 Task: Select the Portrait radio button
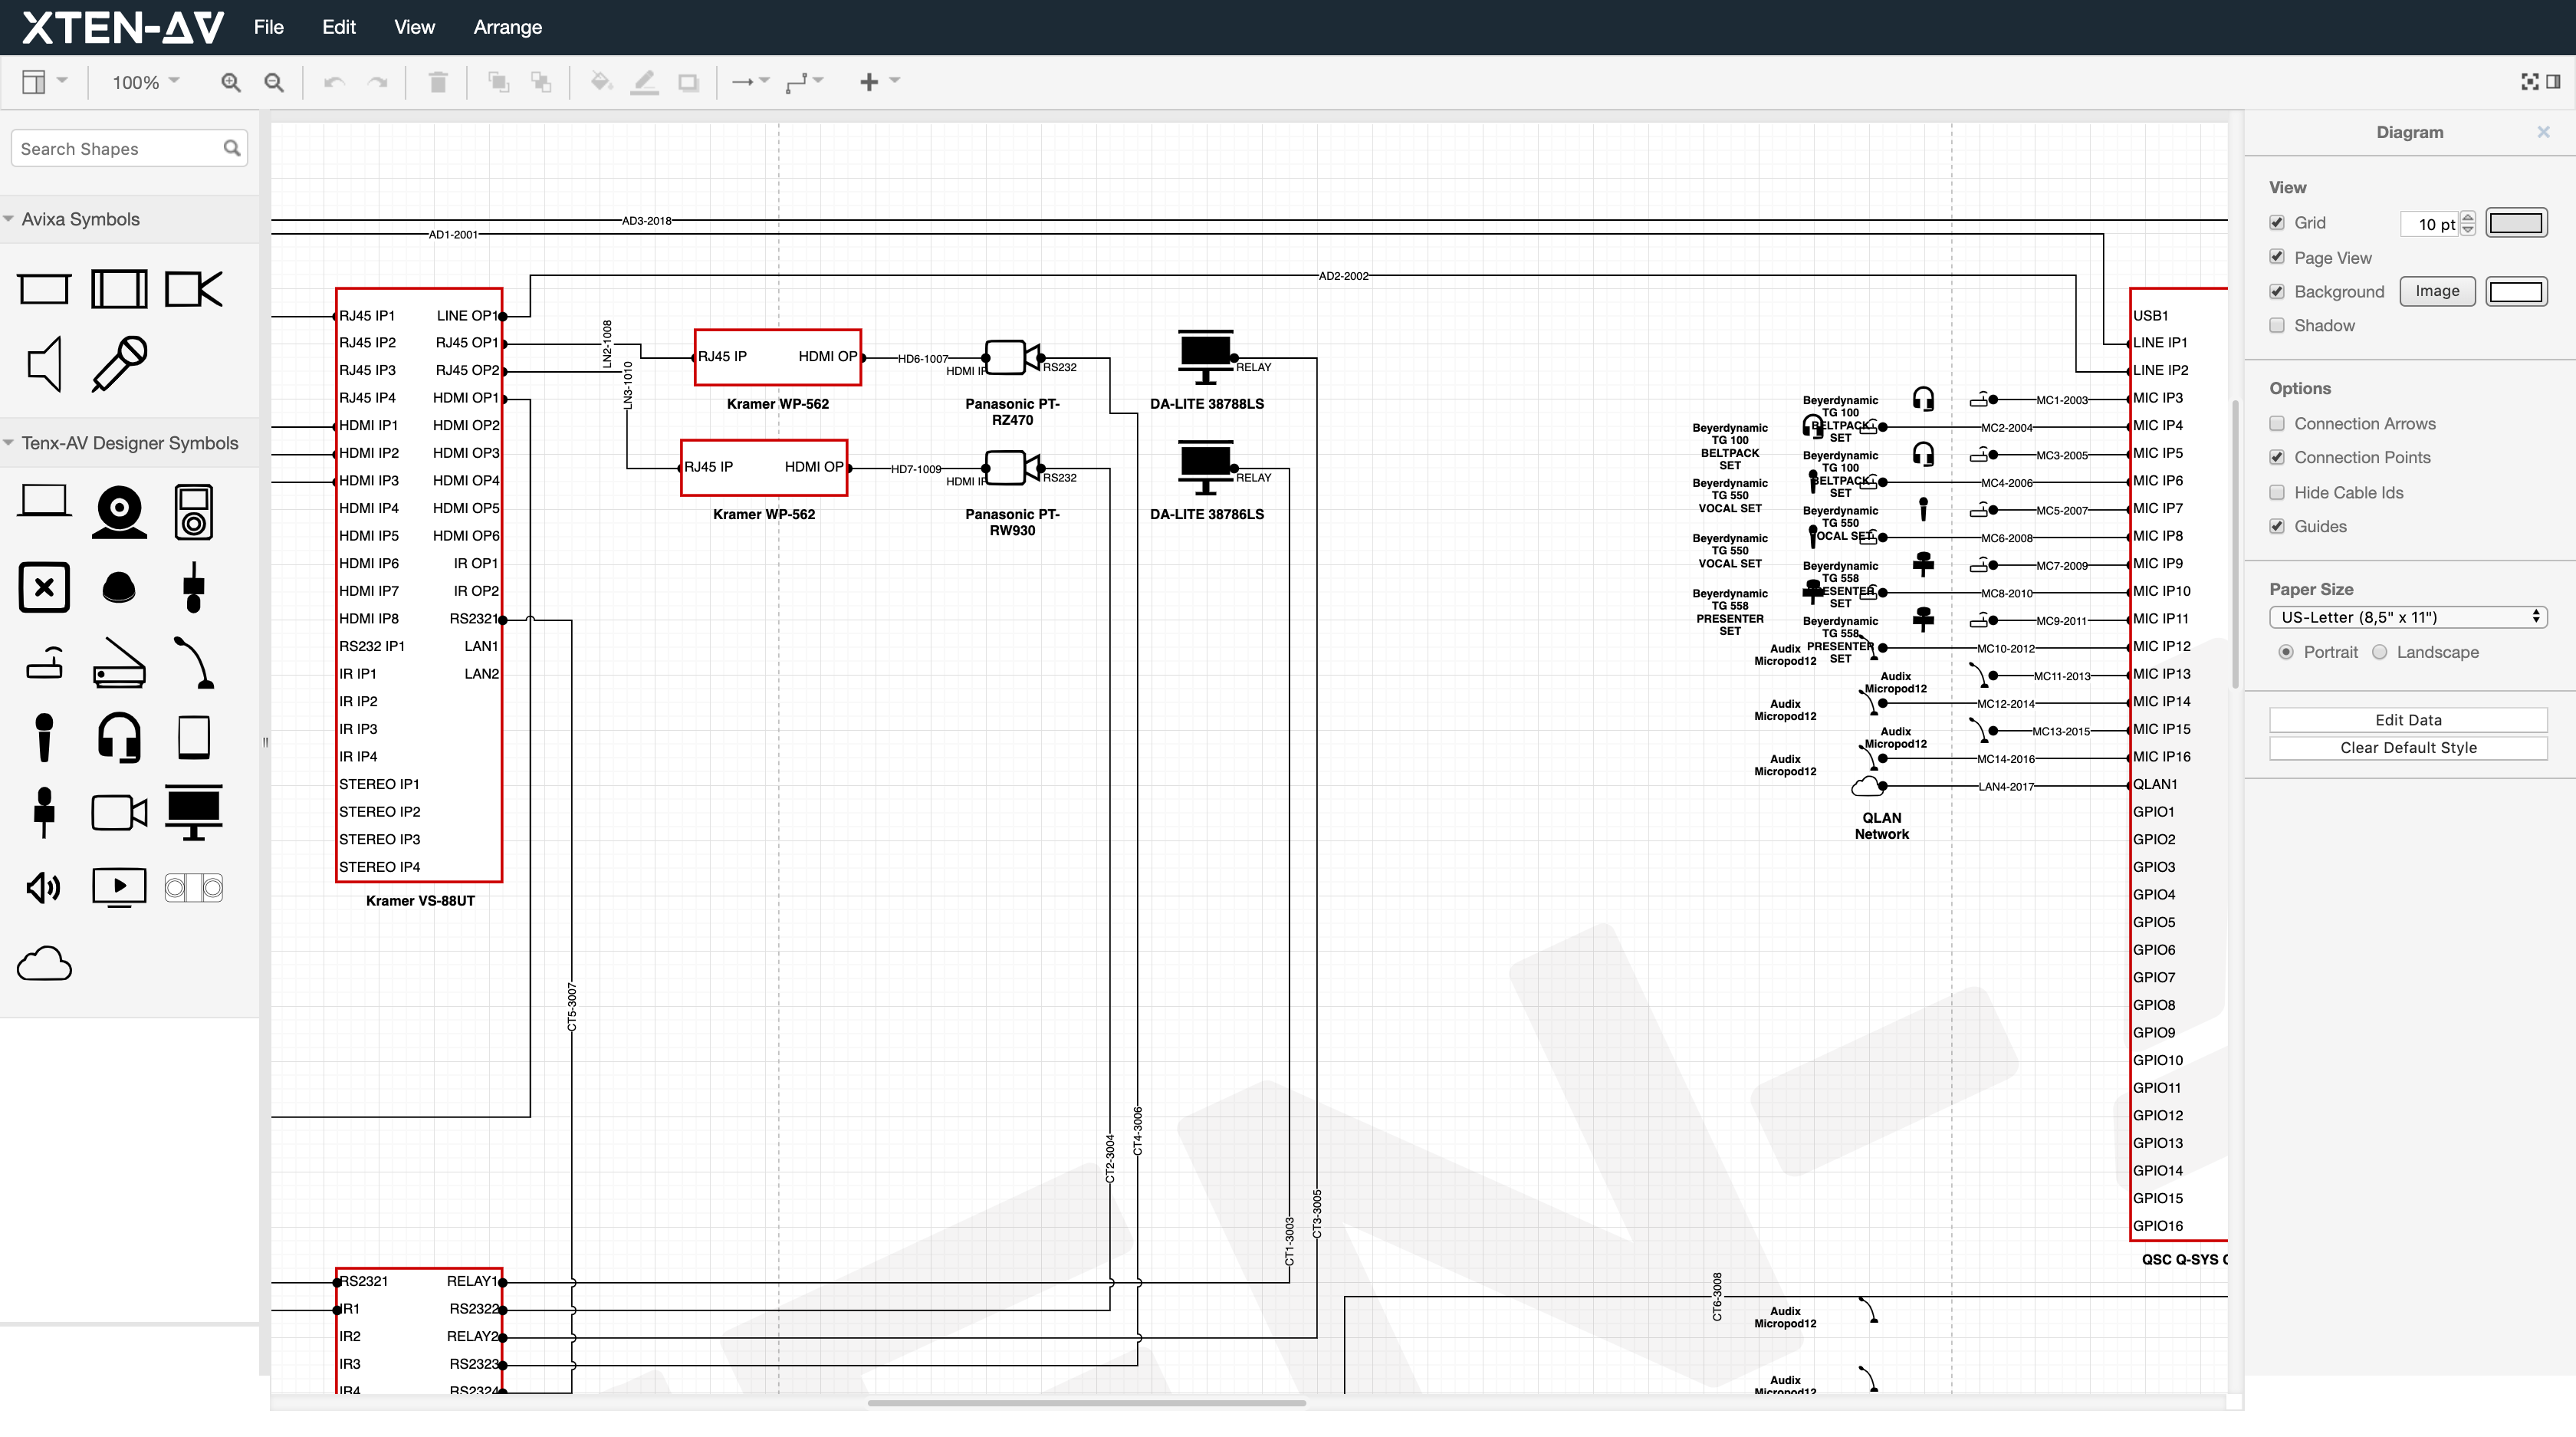[x=2286, y=652]
